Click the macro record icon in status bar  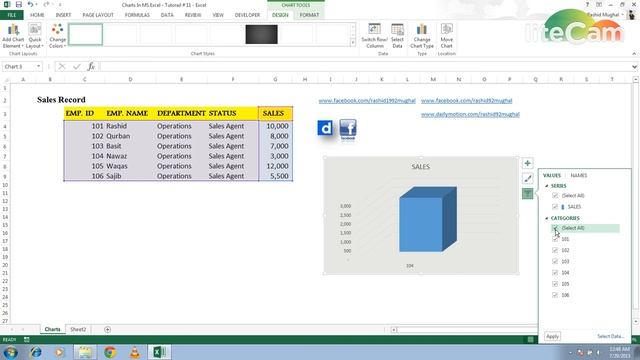(27, 340)
